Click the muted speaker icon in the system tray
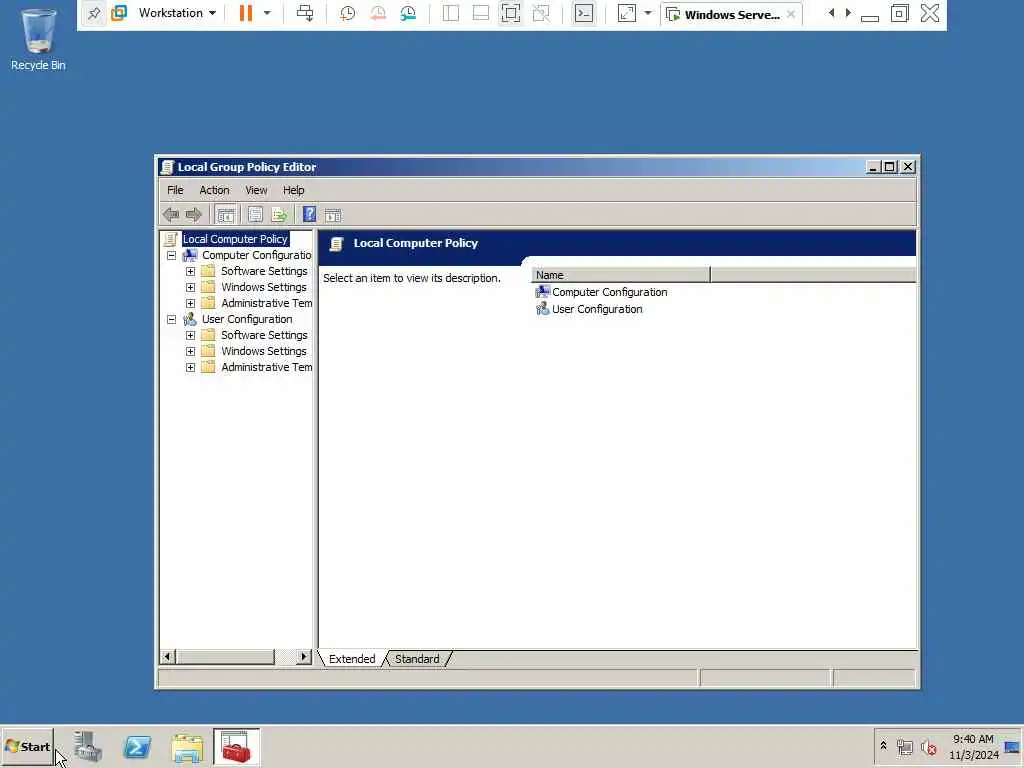The image size is (1024, 768). click(x=929, y=746)
